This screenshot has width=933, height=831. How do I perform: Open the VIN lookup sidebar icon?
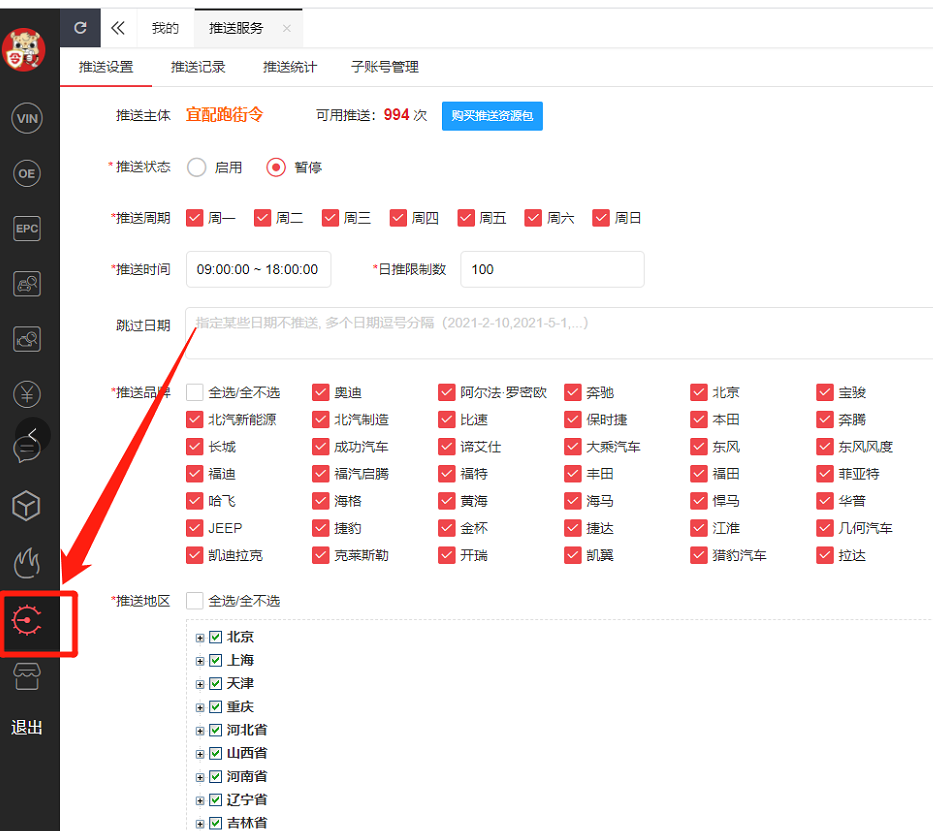(x=27, y=118)
